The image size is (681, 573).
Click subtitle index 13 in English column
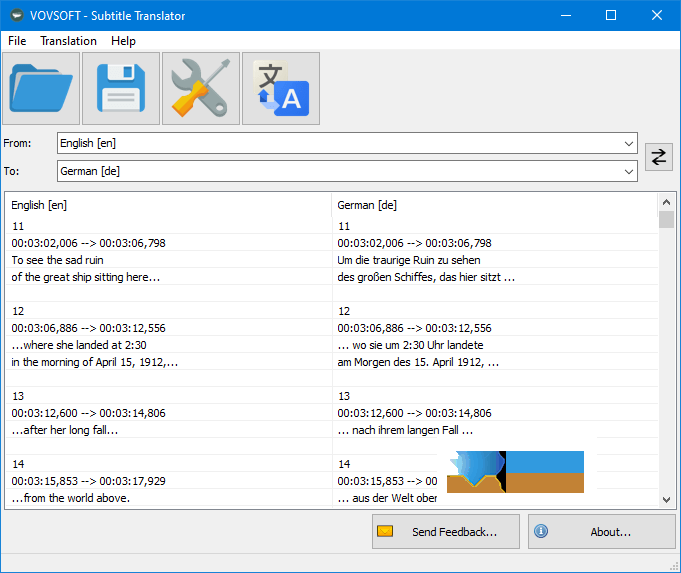click(18, 396)
